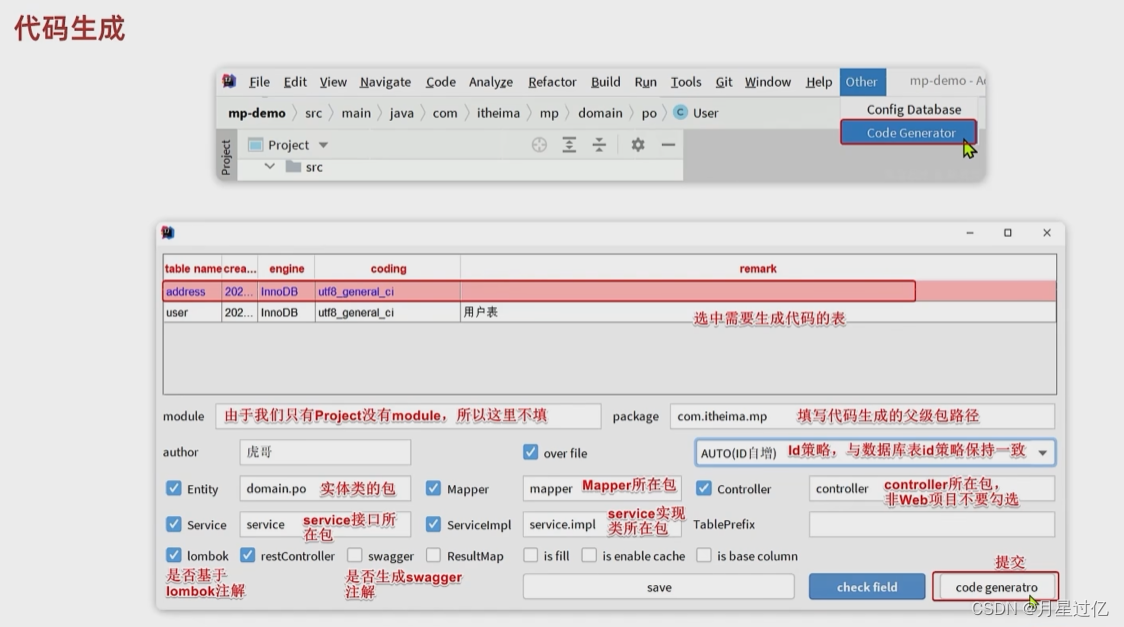Collapse the src tree node chevron
This screenshot has width=1124, height=627.
click(x=270, y=166)
